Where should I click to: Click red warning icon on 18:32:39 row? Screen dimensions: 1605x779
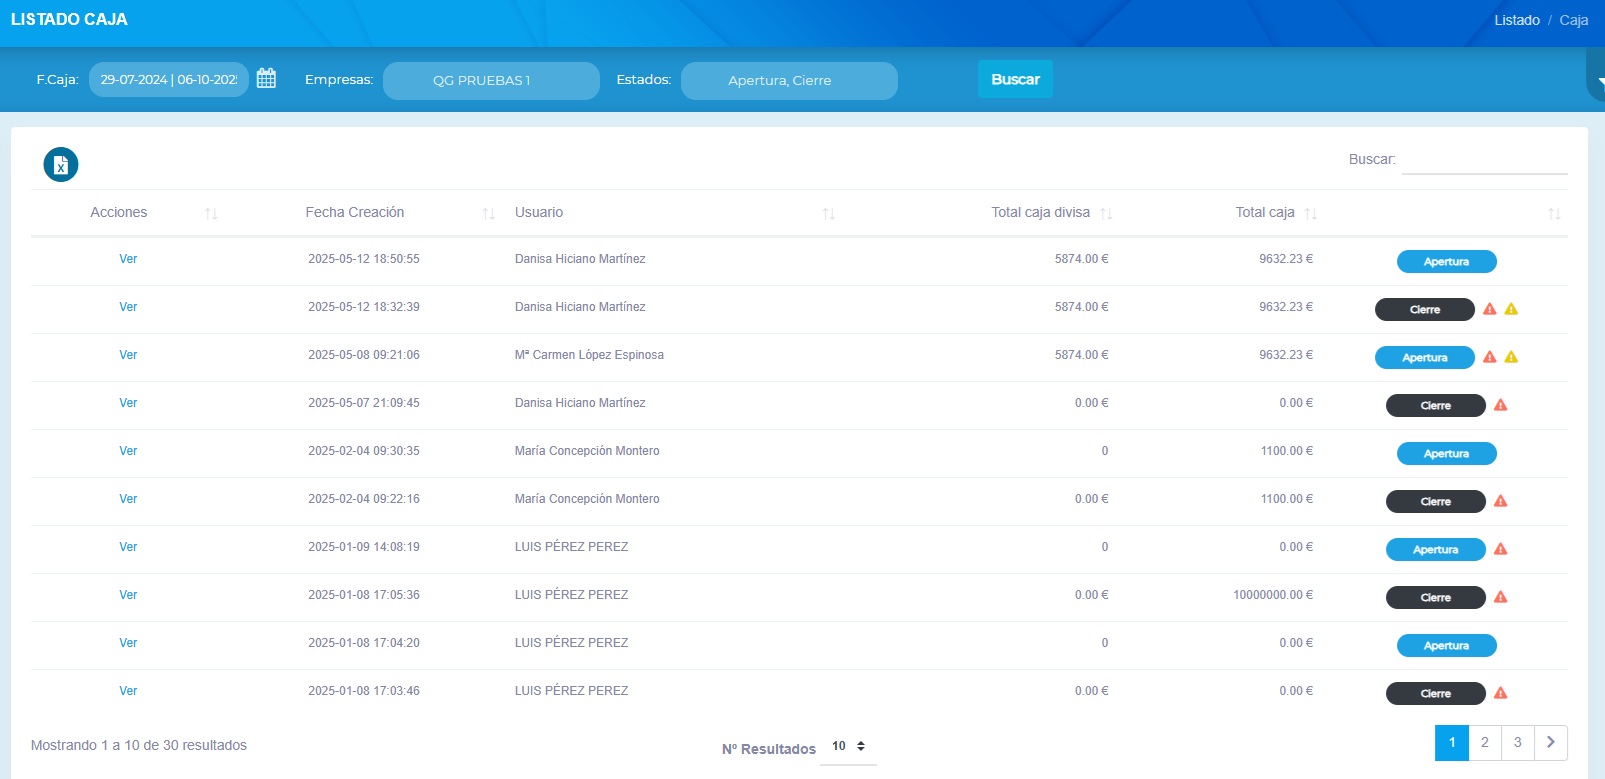click(x=1489, y=309)
